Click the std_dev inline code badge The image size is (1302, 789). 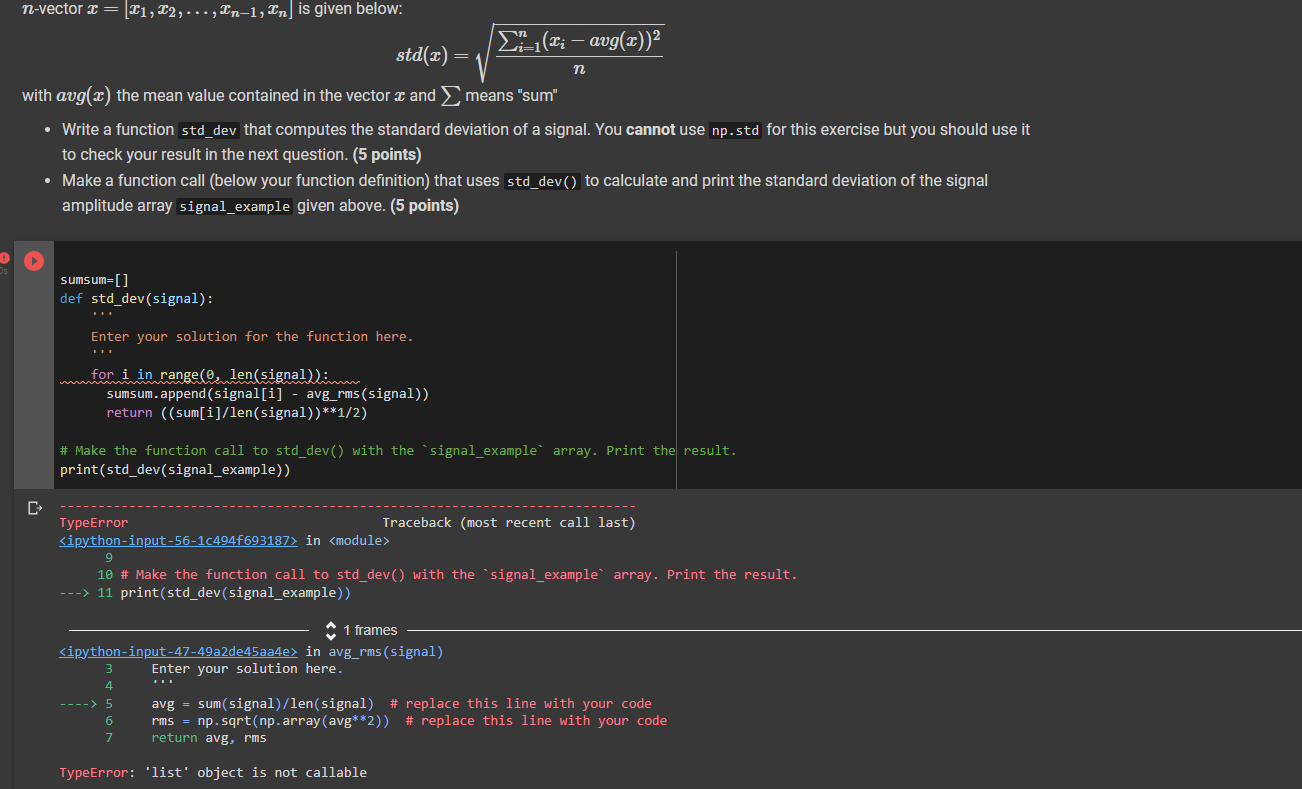pyautogui.click(x=208, y=129)
